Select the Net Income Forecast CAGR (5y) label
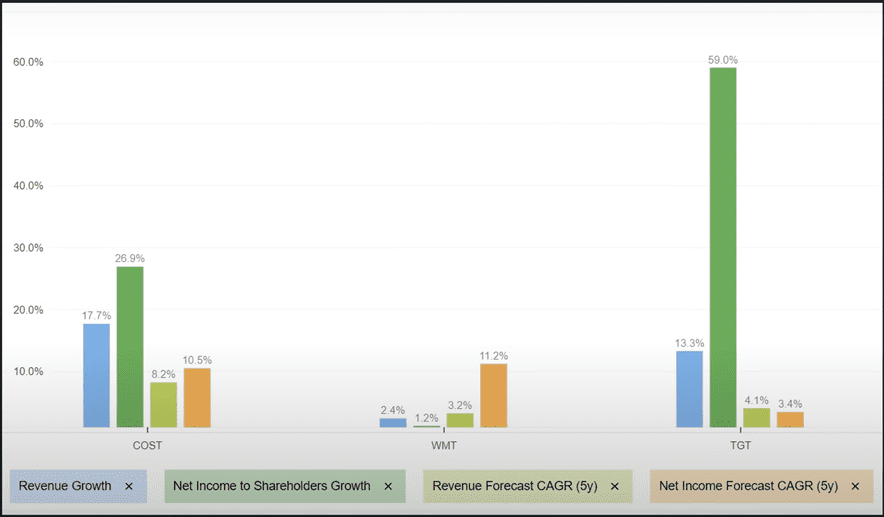Image resolution: width=884 pixels, height=517 pixels. 748,486
